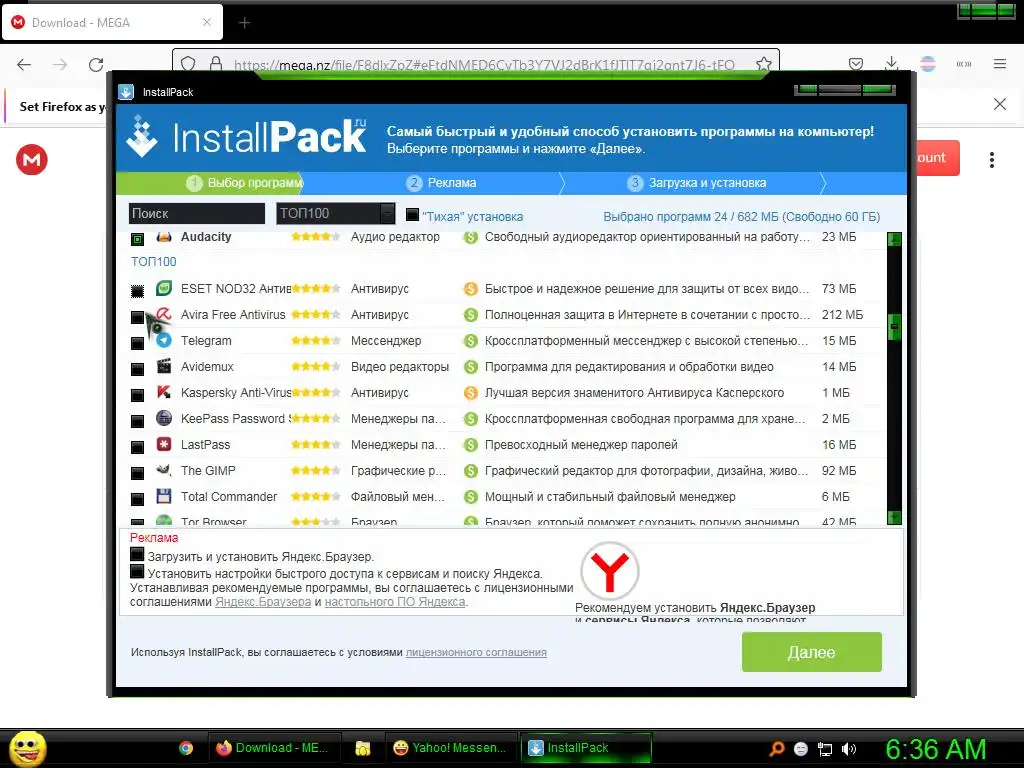Open Chrome from the taskbar
1024x768 pixels.
186,748
